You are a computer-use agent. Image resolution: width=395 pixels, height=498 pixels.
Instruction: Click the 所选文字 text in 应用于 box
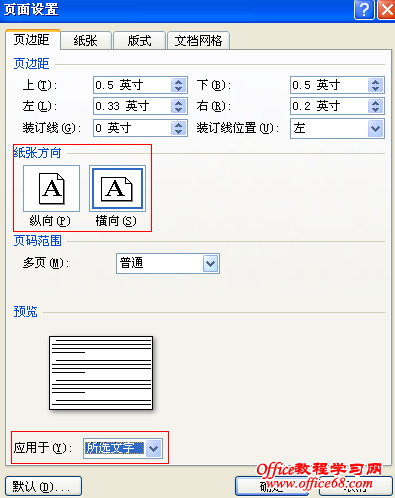tap(110, 448)
